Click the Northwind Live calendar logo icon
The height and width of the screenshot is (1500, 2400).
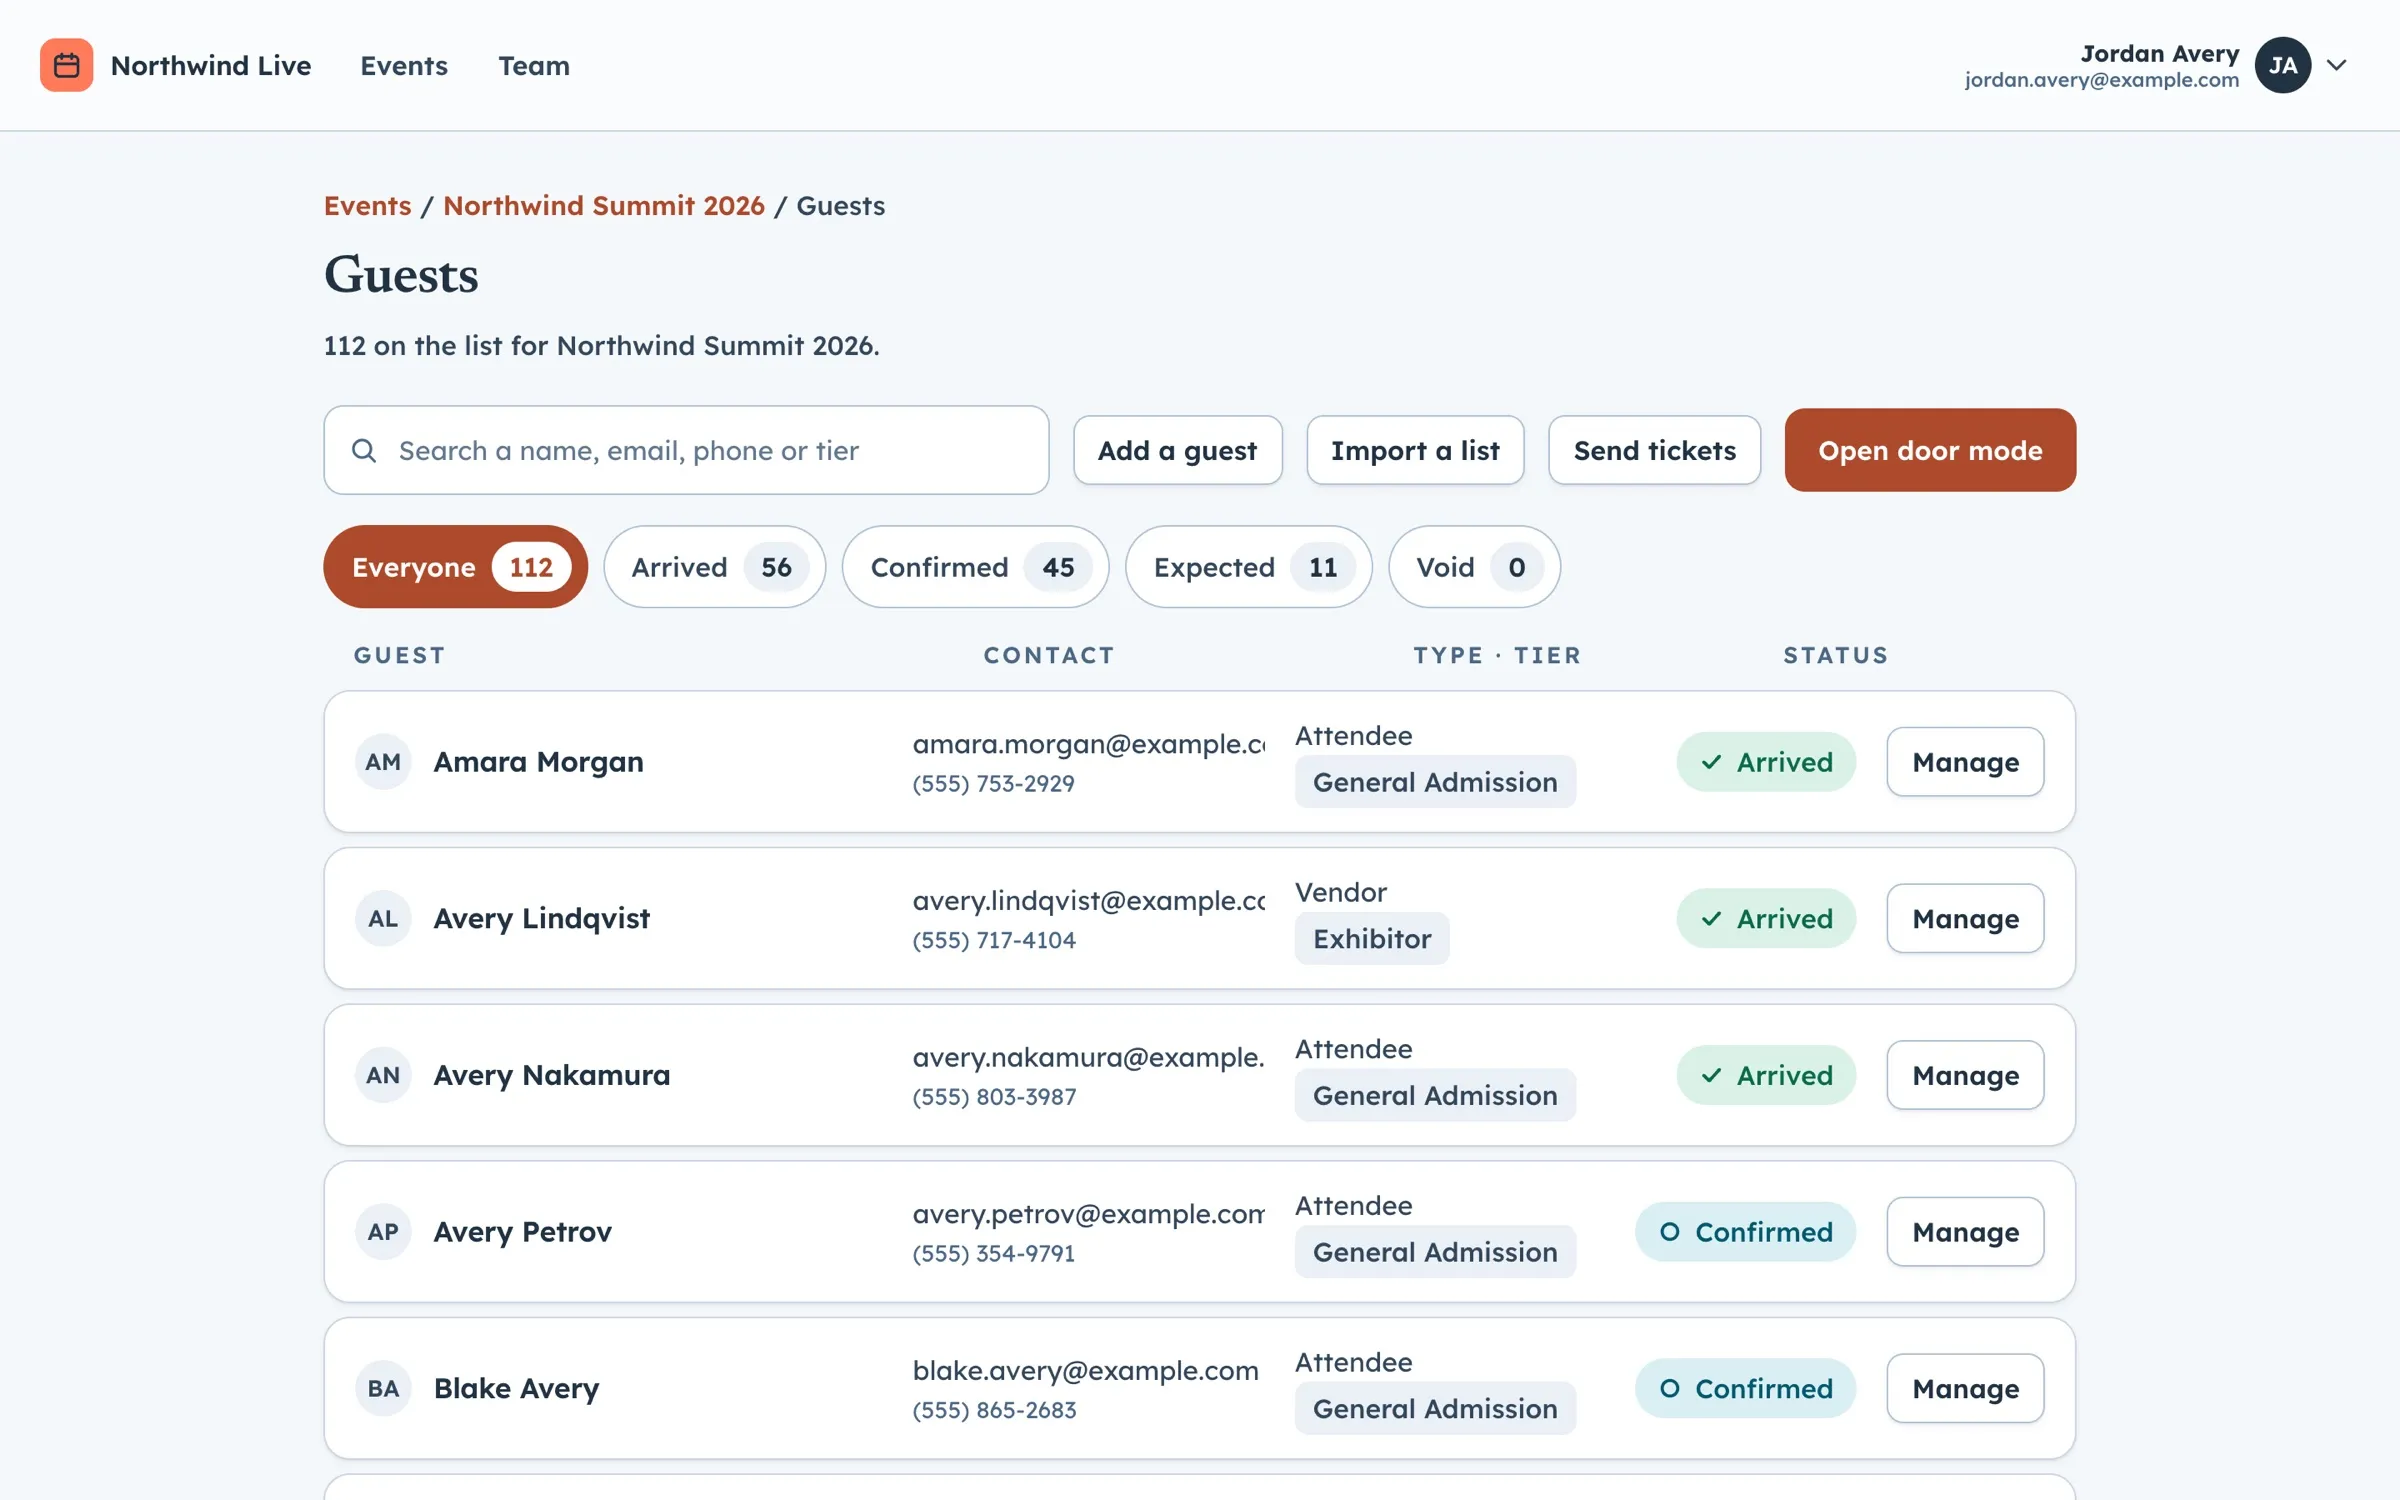(66, 65)
